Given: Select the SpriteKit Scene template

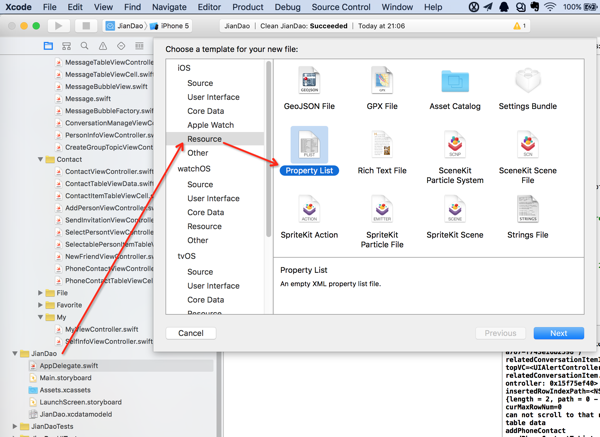Looking at the screenshot, I should 455,217.
